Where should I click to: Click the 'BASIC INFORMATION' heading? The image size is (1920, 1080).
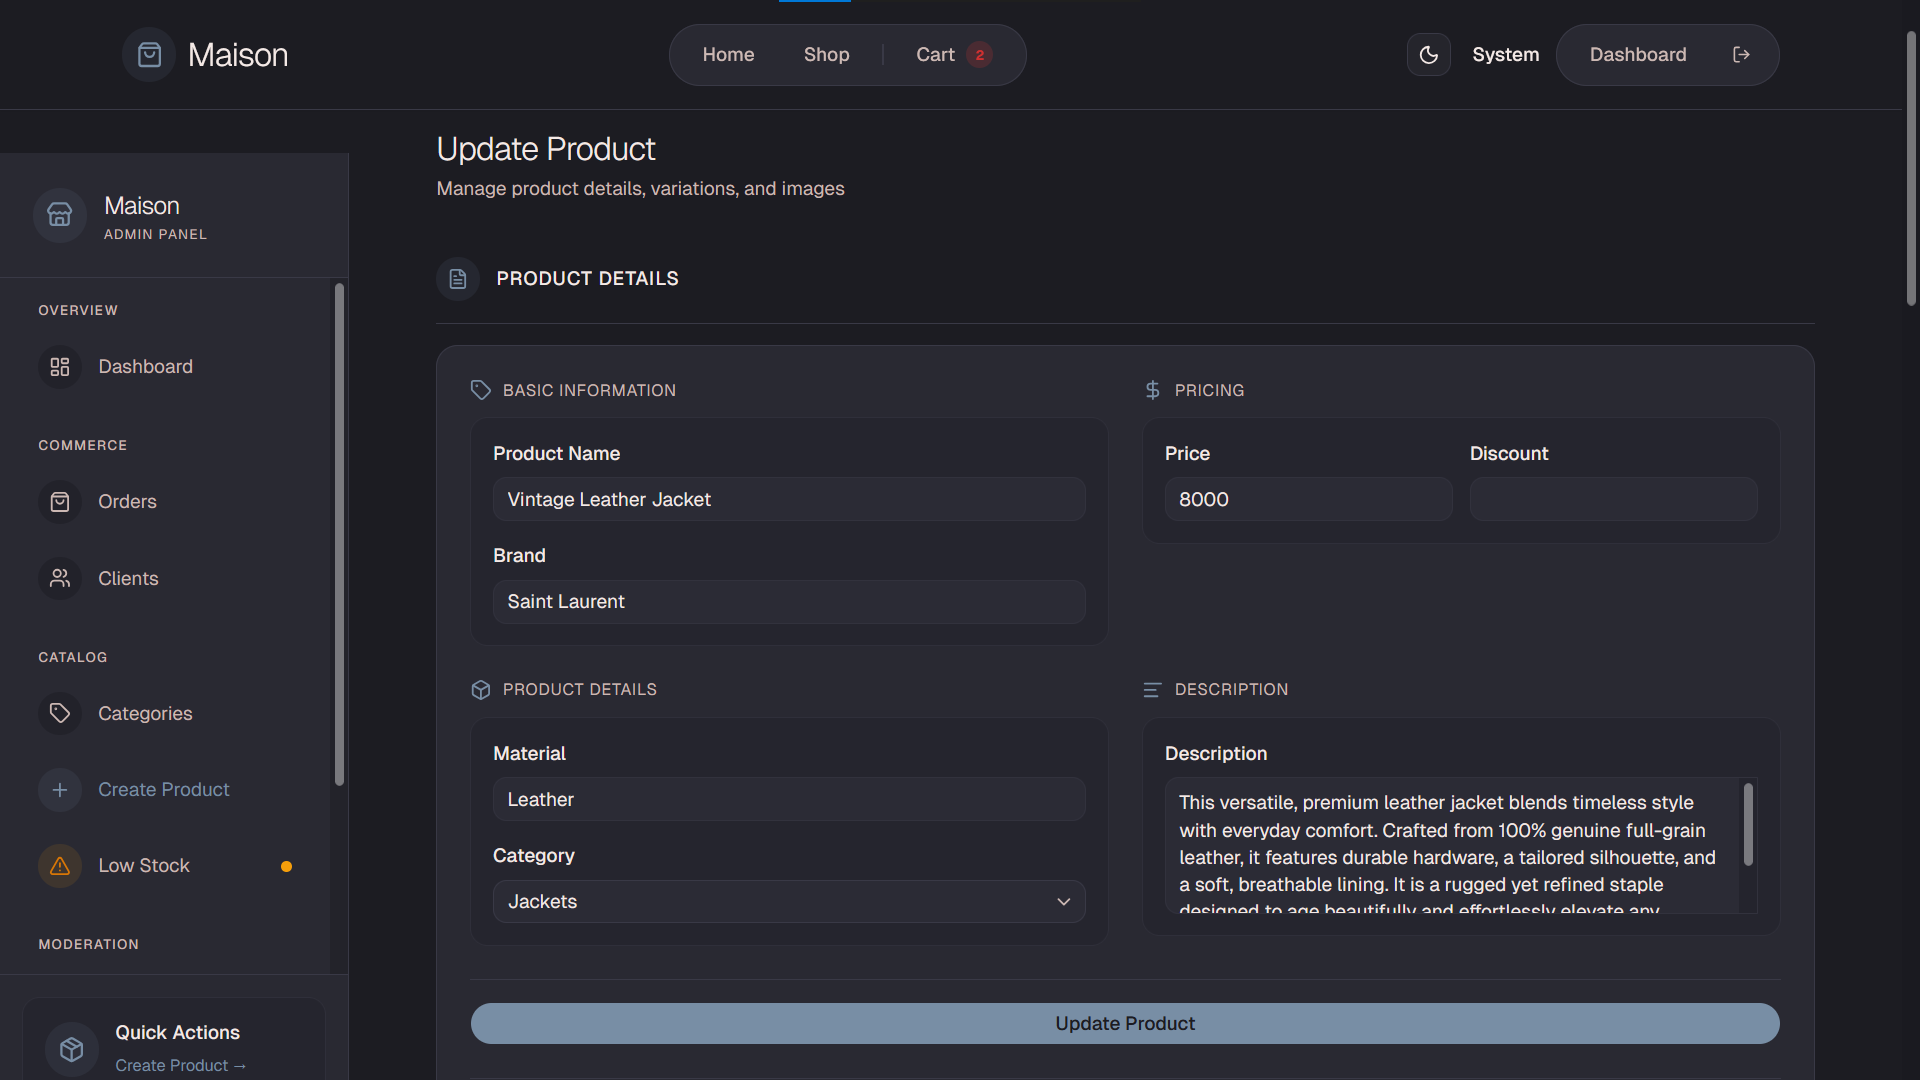pyautogui.click(x=589, y=390)
